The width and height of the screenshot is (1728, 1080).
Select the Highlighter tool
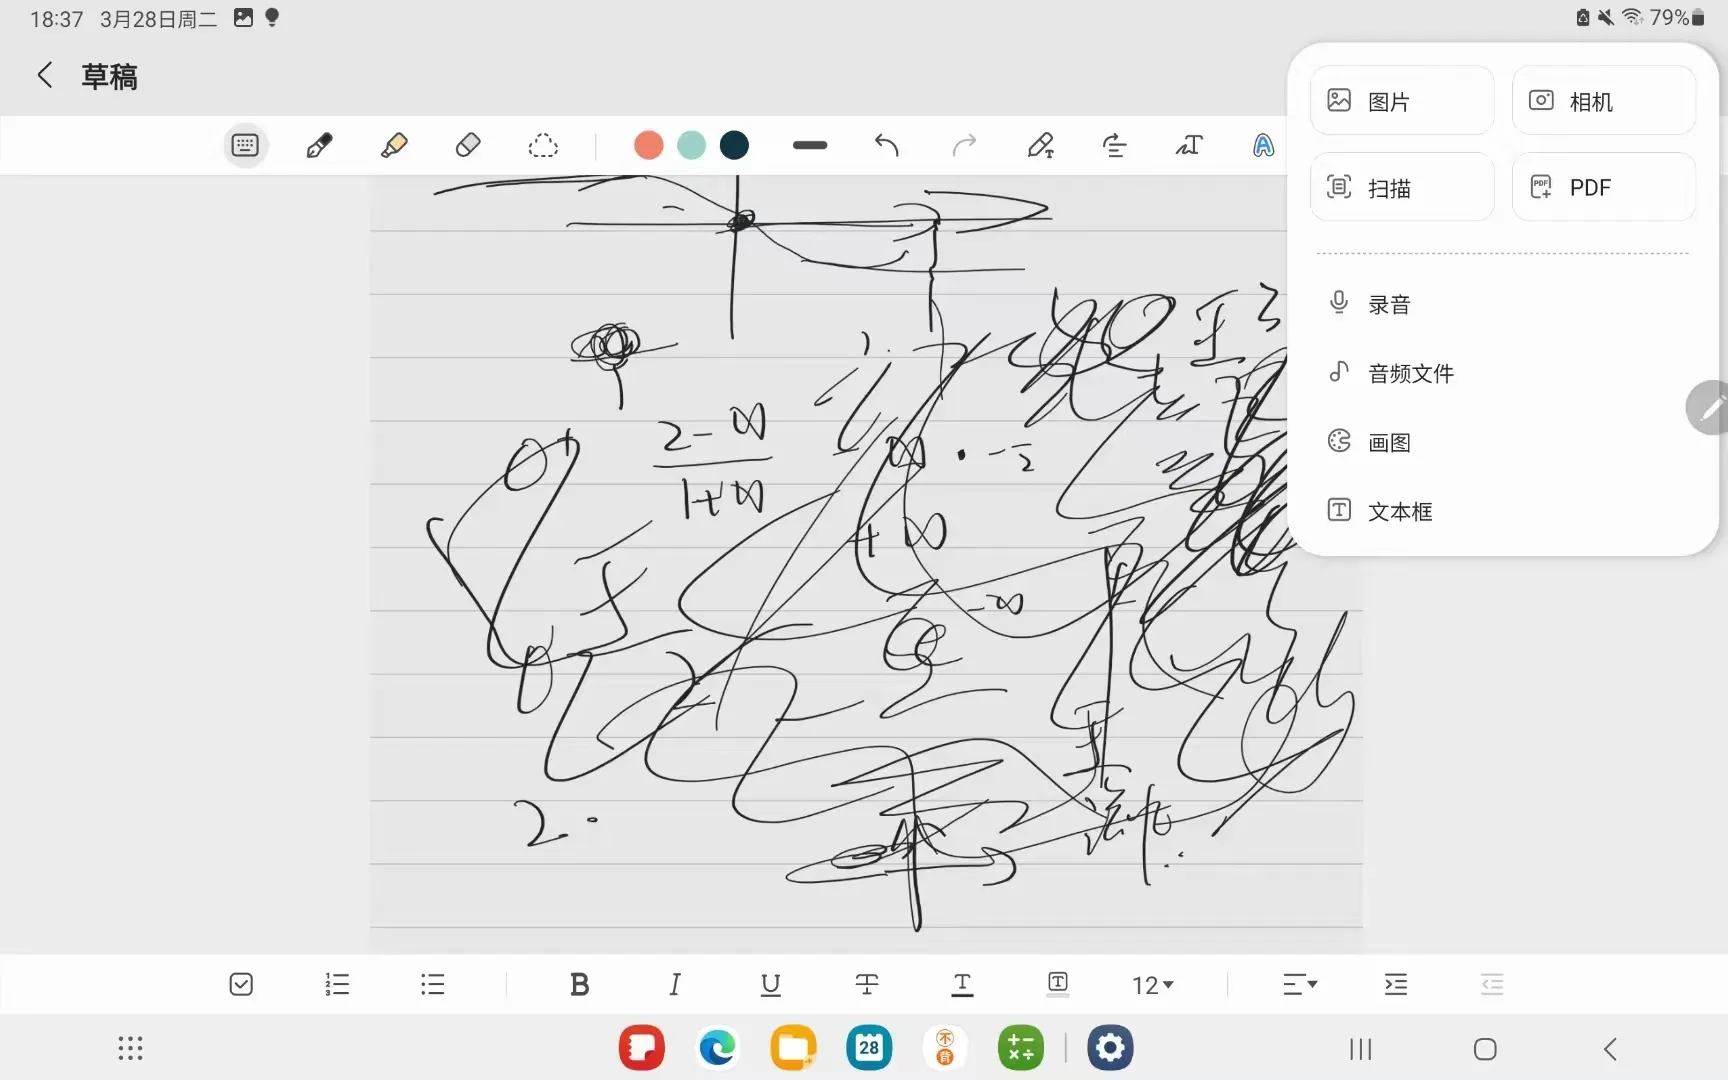[394, 146]
